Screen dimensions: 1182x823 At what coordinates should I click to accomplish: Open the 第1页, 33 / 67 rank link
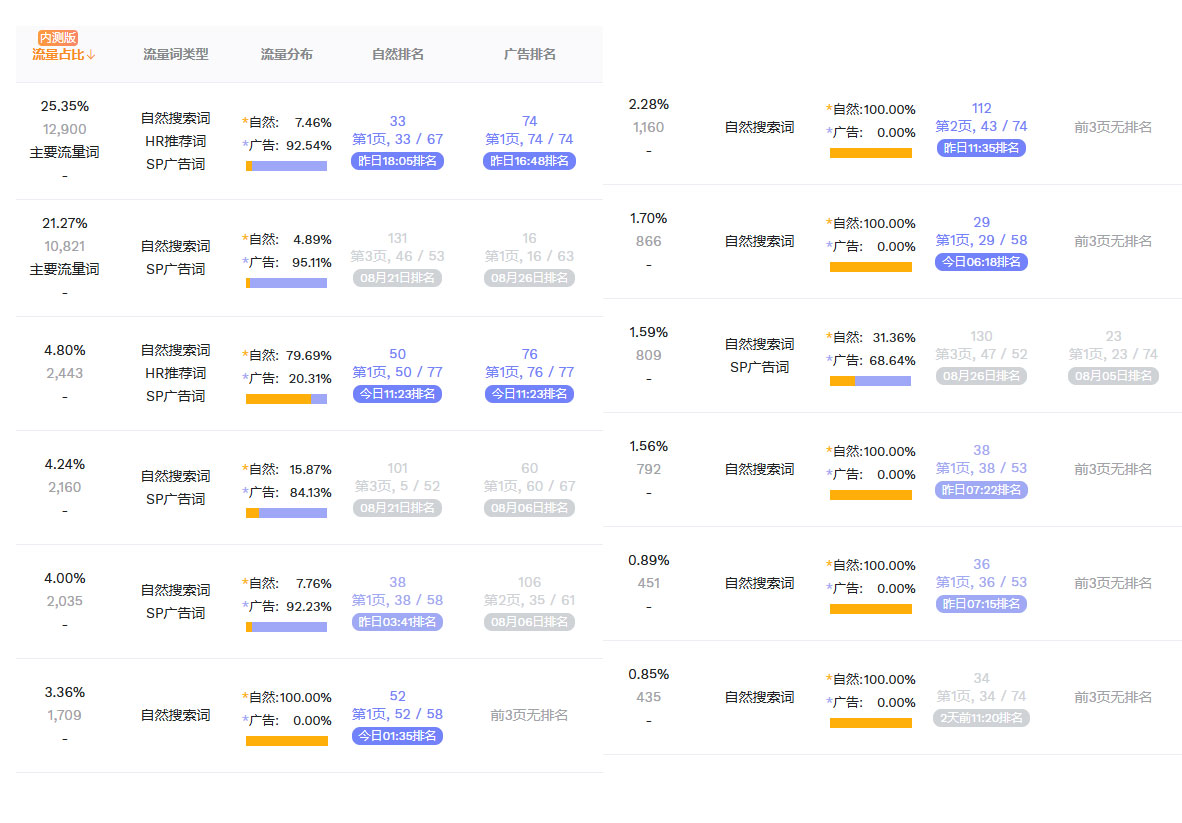[397, 140]
